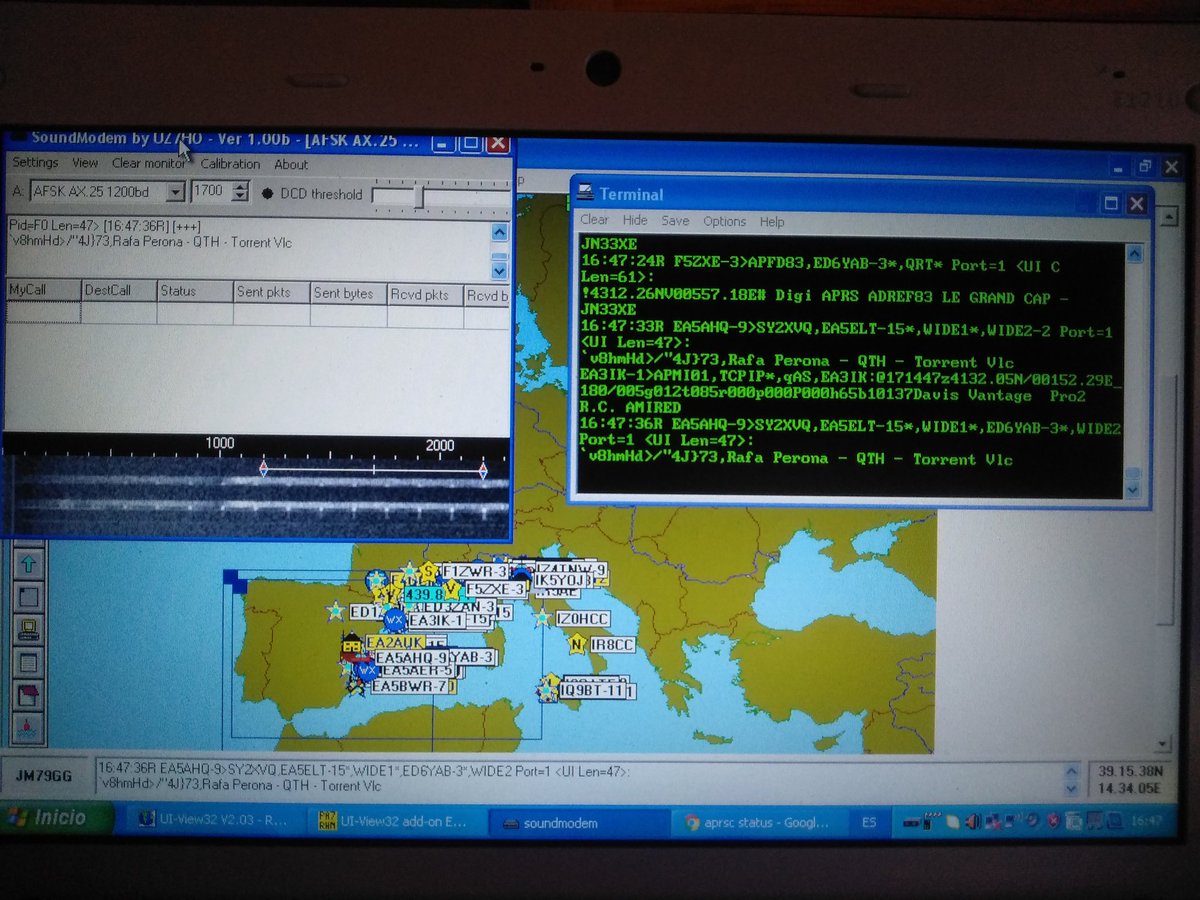
Task: Select station label EA5BWR-7 on map
Action: point(409,687)
